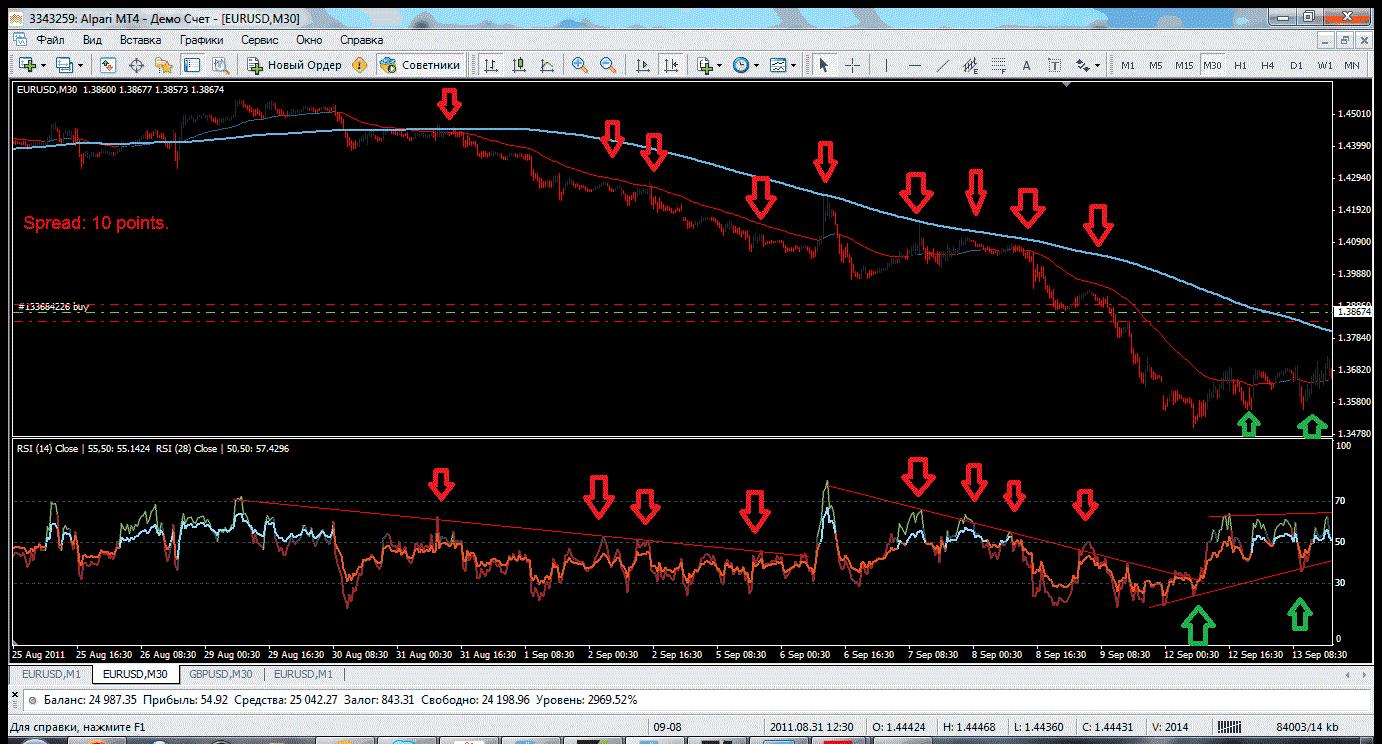This screenshot has height=744, width=1382.
Task: Open the Графики menu
Action: (202, 40)
